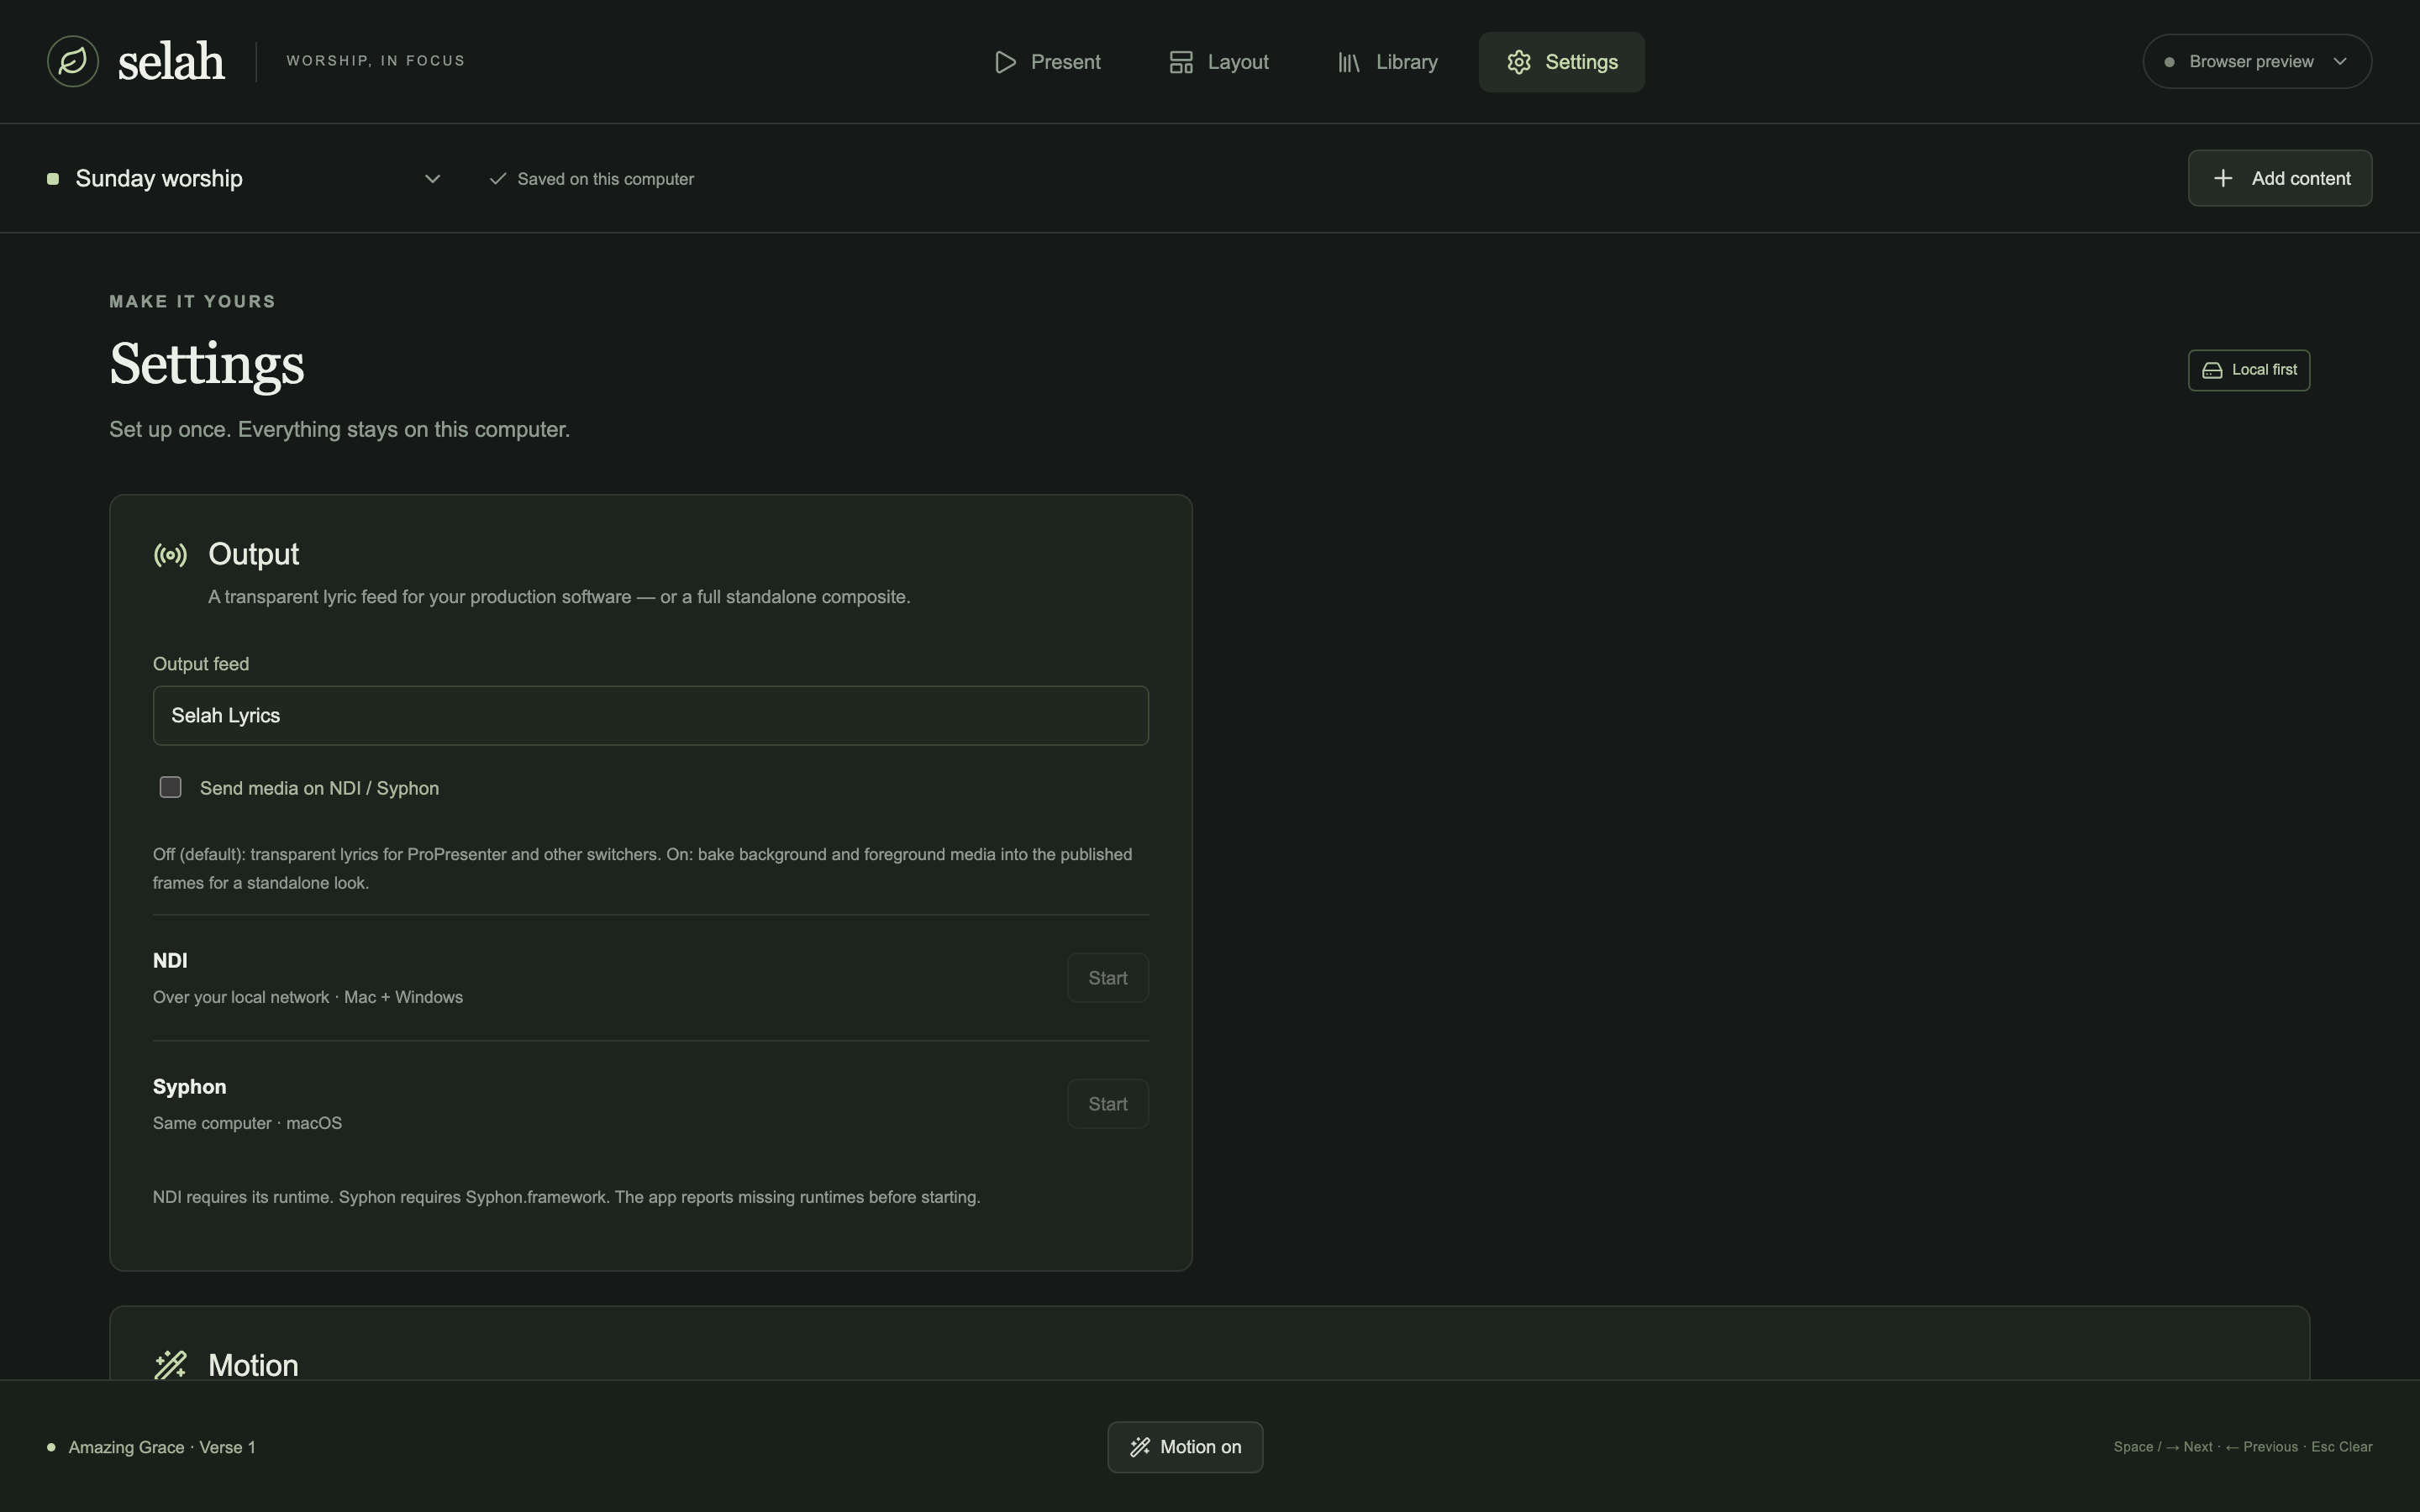The image size is (2420, 1512).
Task: Click the Motion magic wand heading icon
Action: click(x=170, y=1364)
